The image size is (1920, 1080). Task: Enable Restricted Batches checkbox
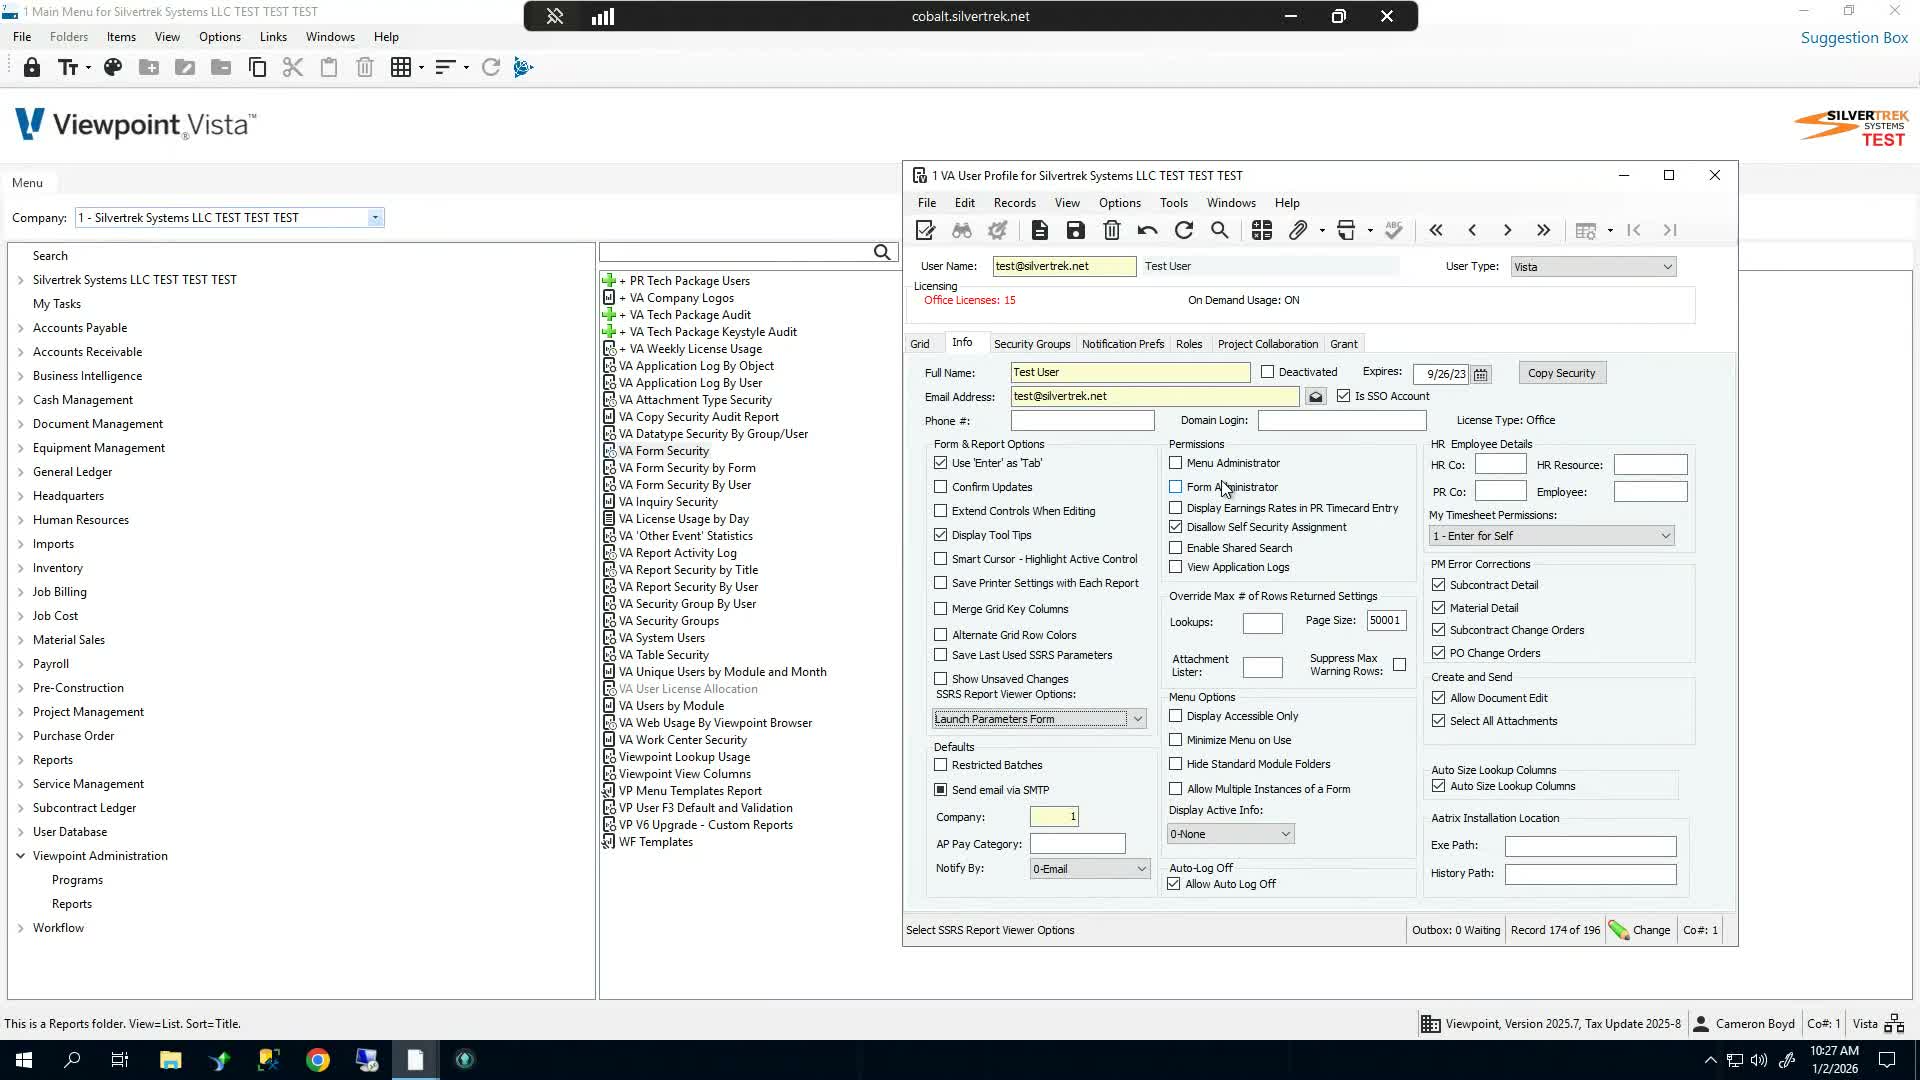[x=941, y=765]
